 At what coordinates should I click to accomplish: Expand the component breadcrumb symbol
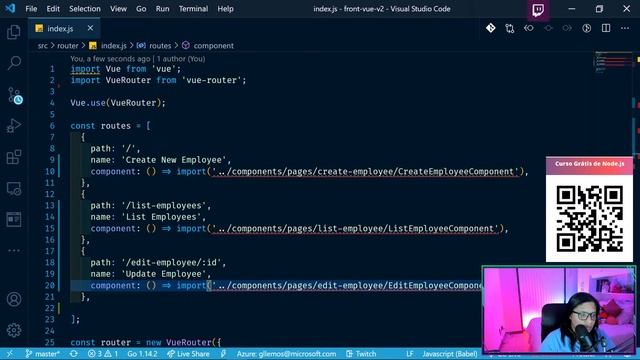[x=208, y=46]
